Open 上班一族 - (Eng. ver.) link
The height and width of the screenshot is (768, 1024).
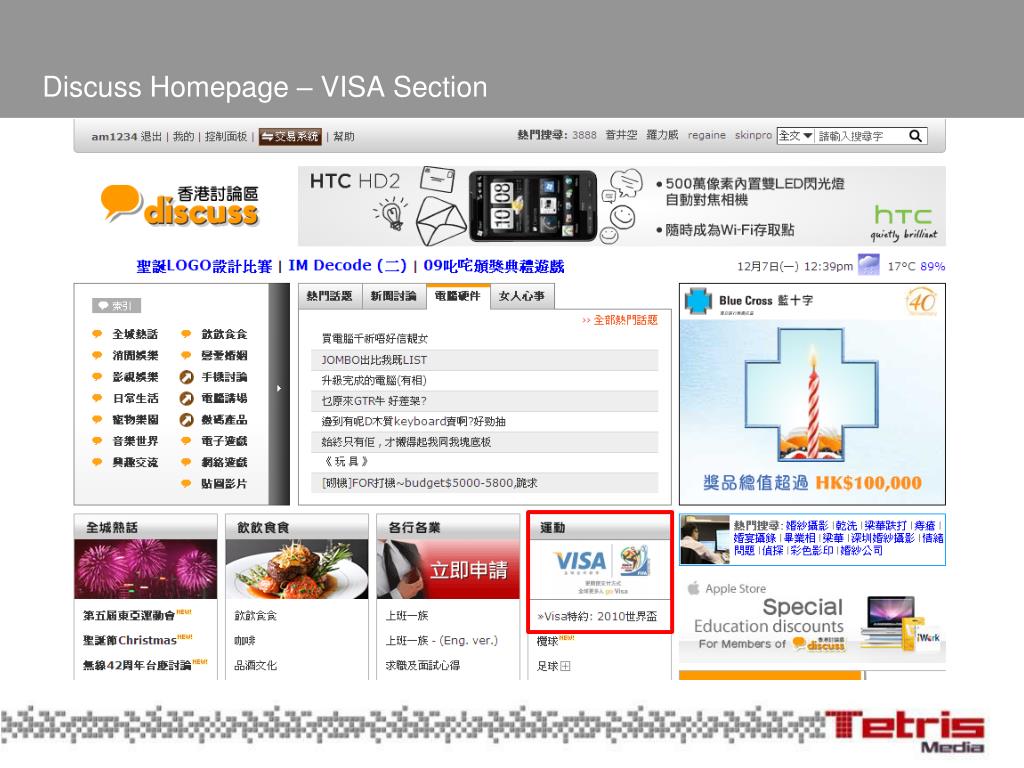[x=441, y=641]
